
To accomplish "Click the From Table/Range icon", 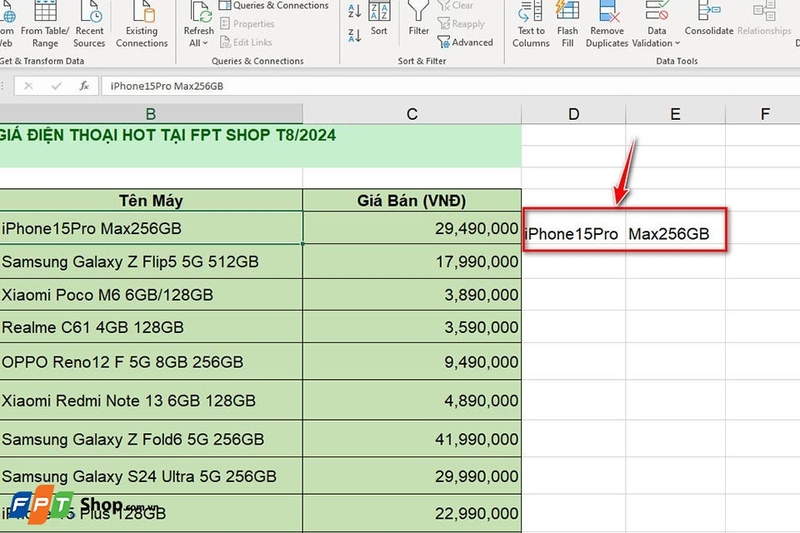I will pos(45,10).
